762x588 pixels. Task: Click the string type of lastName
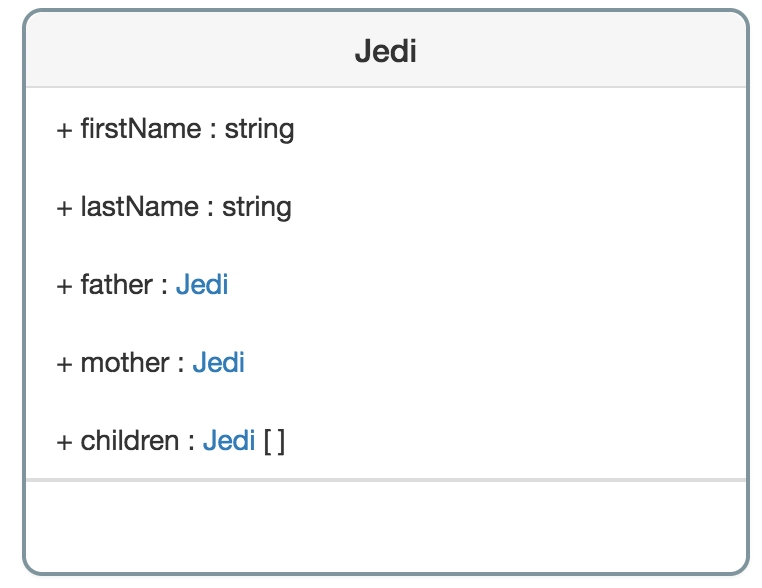pyautogui.click(x=257, y=208)
